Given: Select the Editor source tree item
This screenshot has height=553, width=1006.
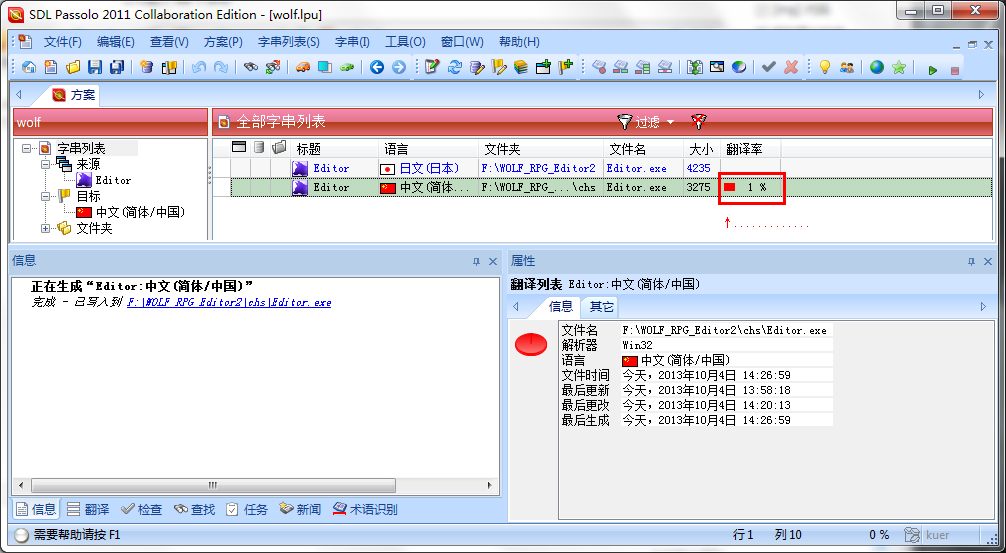Looking at the screenshot, I should point(104,180).
